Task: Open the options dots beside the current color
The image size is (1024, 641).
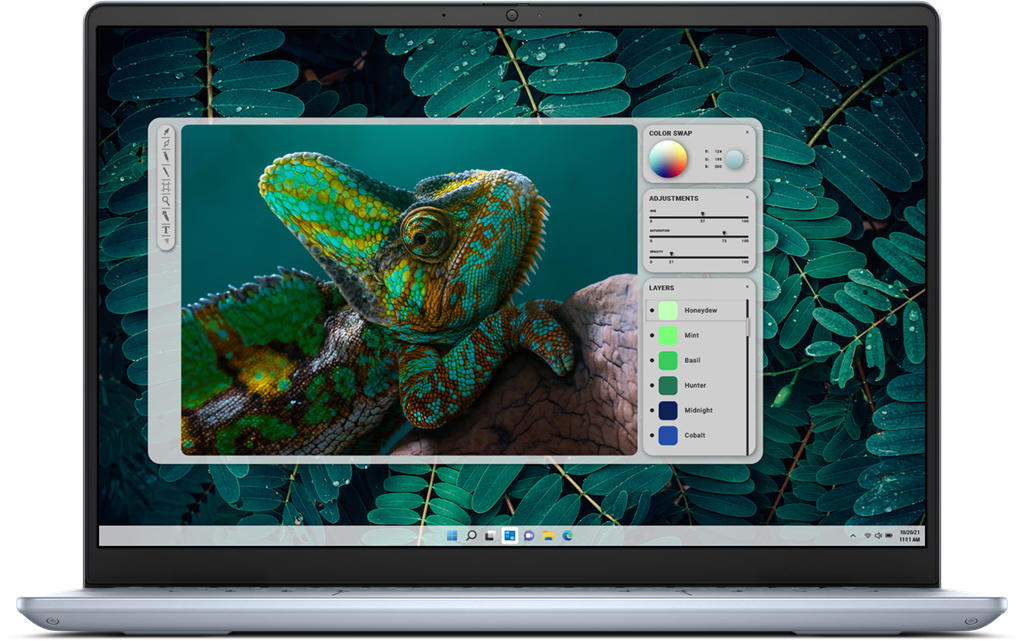Action: [x=746, y=158]
